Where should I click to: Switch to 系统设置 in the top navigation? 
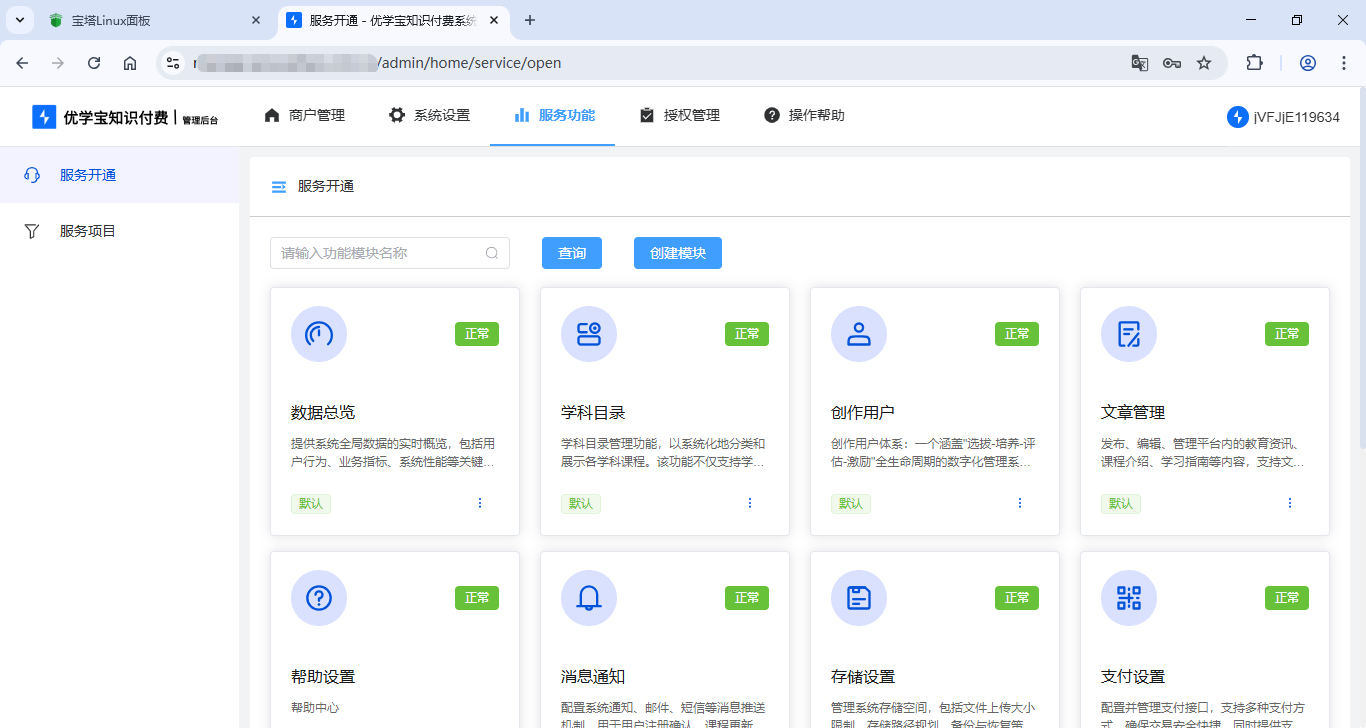tap(429, 115)
